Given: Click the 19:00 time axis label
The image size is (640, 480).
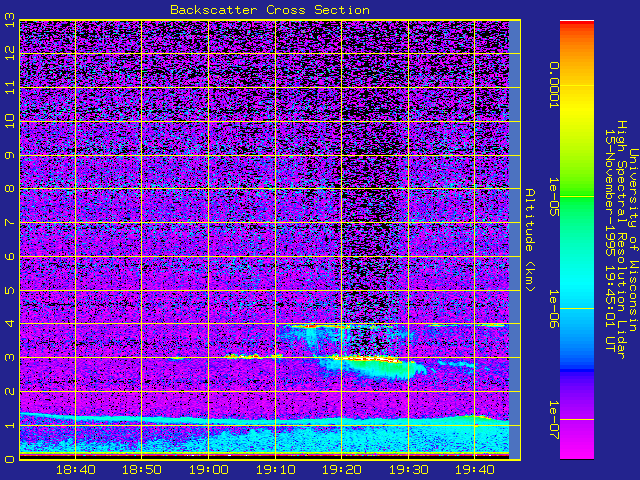Looking at the screenshot, I should click(208, 470).
